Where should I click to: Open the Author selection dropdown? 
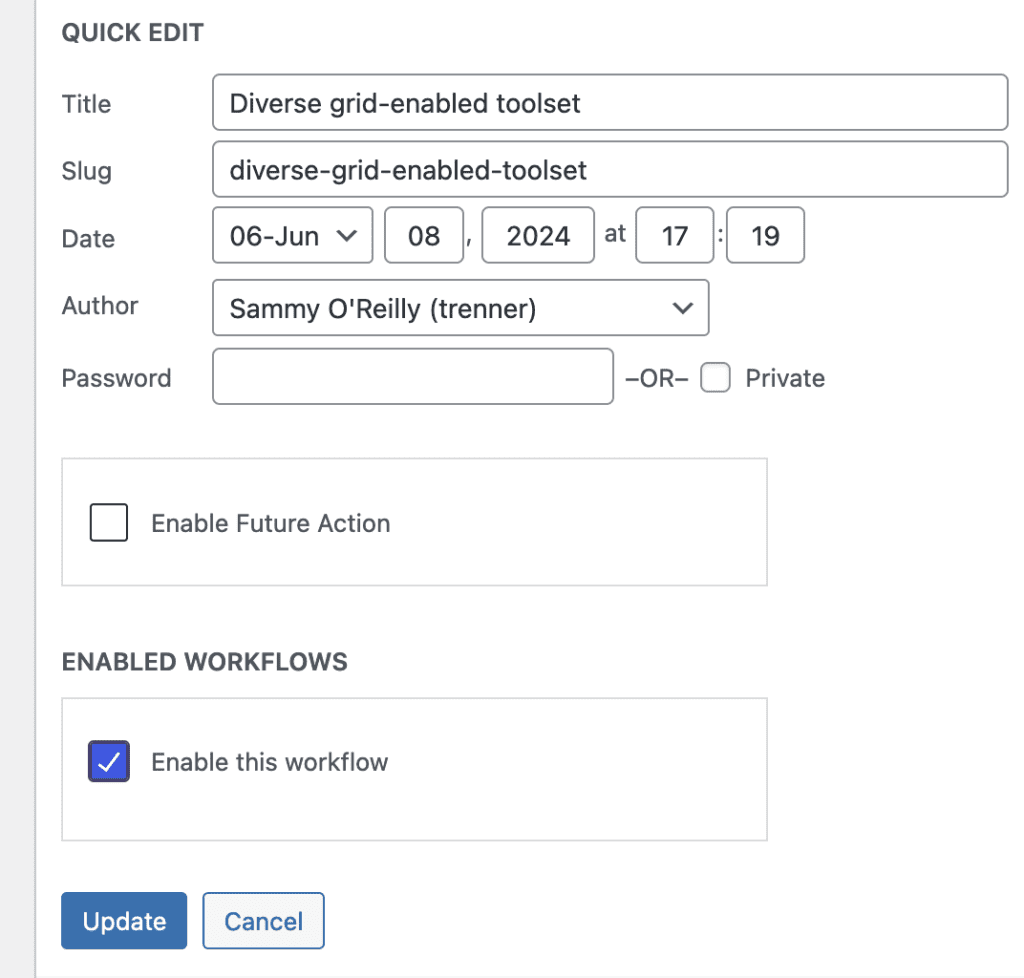point(460,308)
